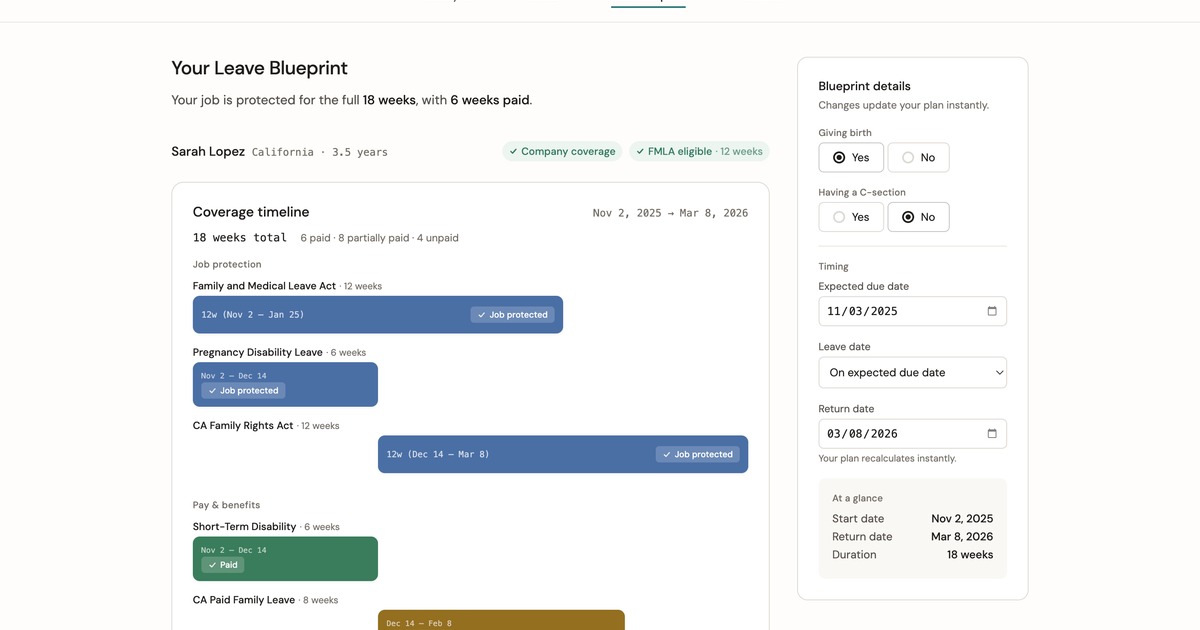
Task: Select No for Giving birth
Action: pos(918,157)
